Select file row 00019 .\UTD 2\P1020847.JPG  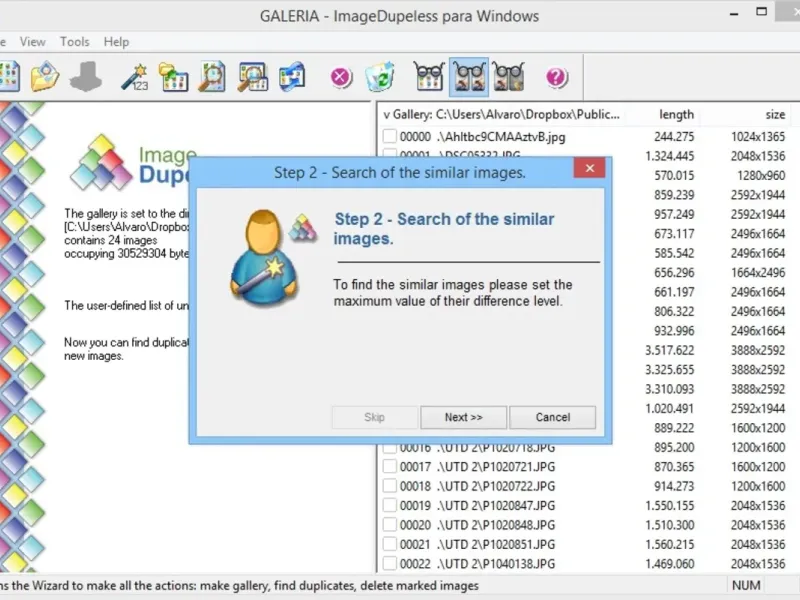pos(584,505)
